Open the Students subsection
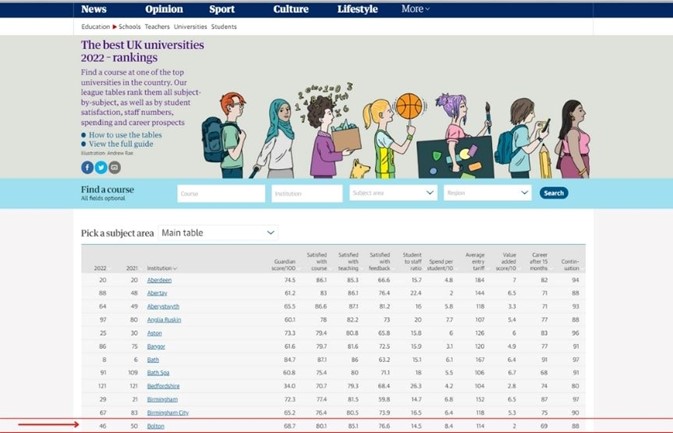Screen dimensions: 673x433 tap(224, 27)
